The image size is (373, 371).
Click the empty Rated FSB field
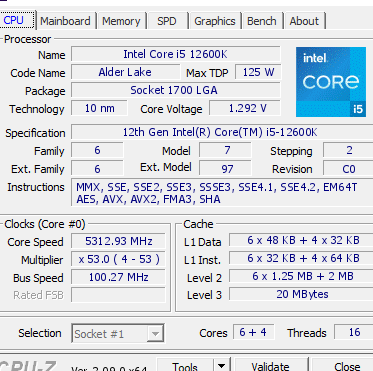point(118,295)
